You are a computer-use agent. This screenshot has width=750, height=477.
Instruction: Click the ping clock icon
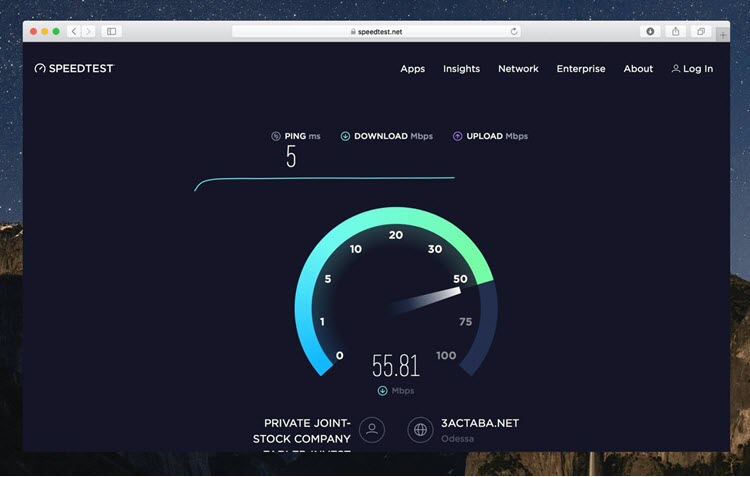276,136
